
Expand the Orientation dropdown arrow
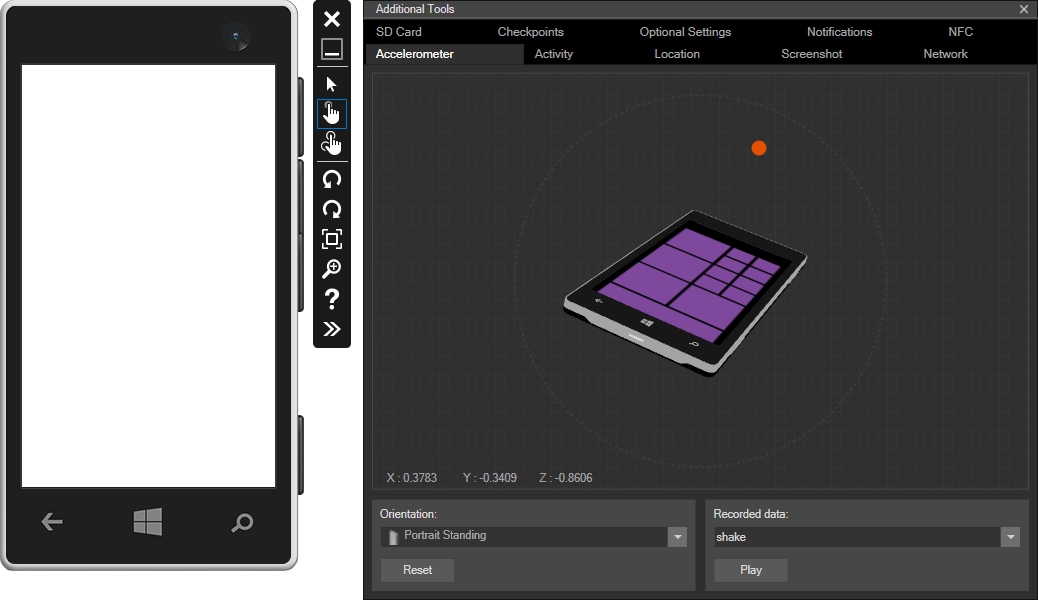point(677,537)
